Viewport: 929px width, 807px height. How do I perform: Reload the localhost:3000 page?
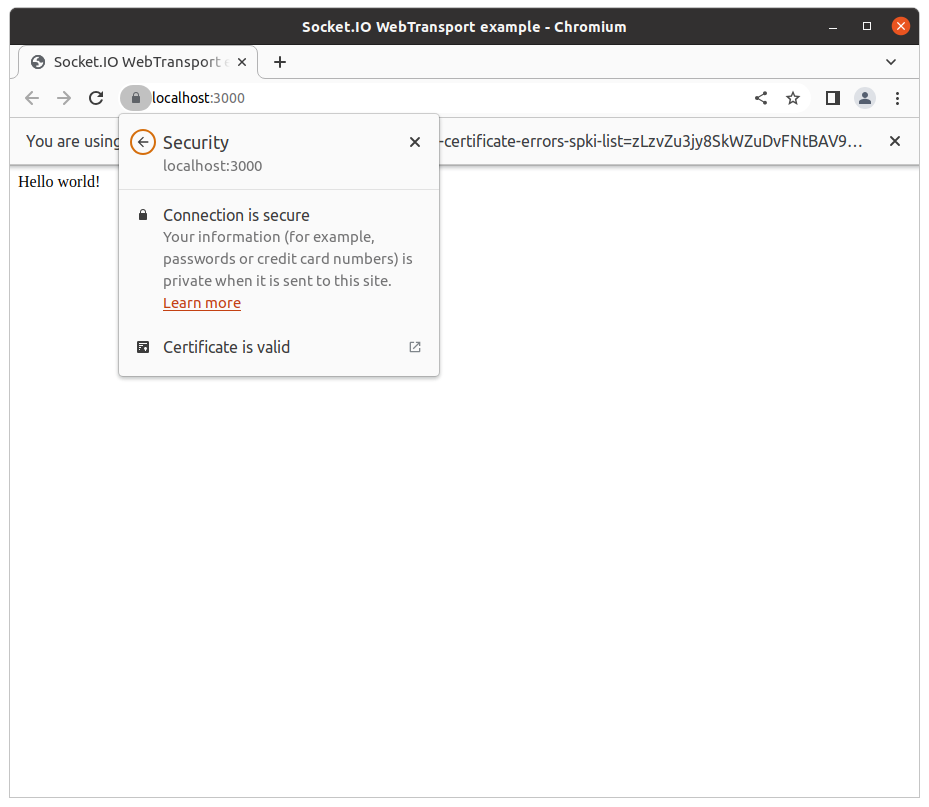(96, 98)
